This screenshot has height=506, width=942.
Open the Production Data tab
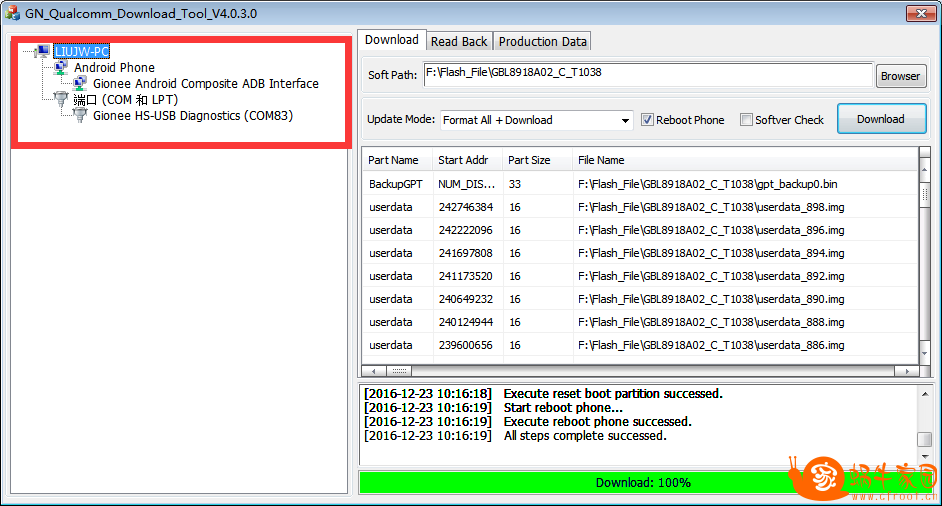point(542,41)
